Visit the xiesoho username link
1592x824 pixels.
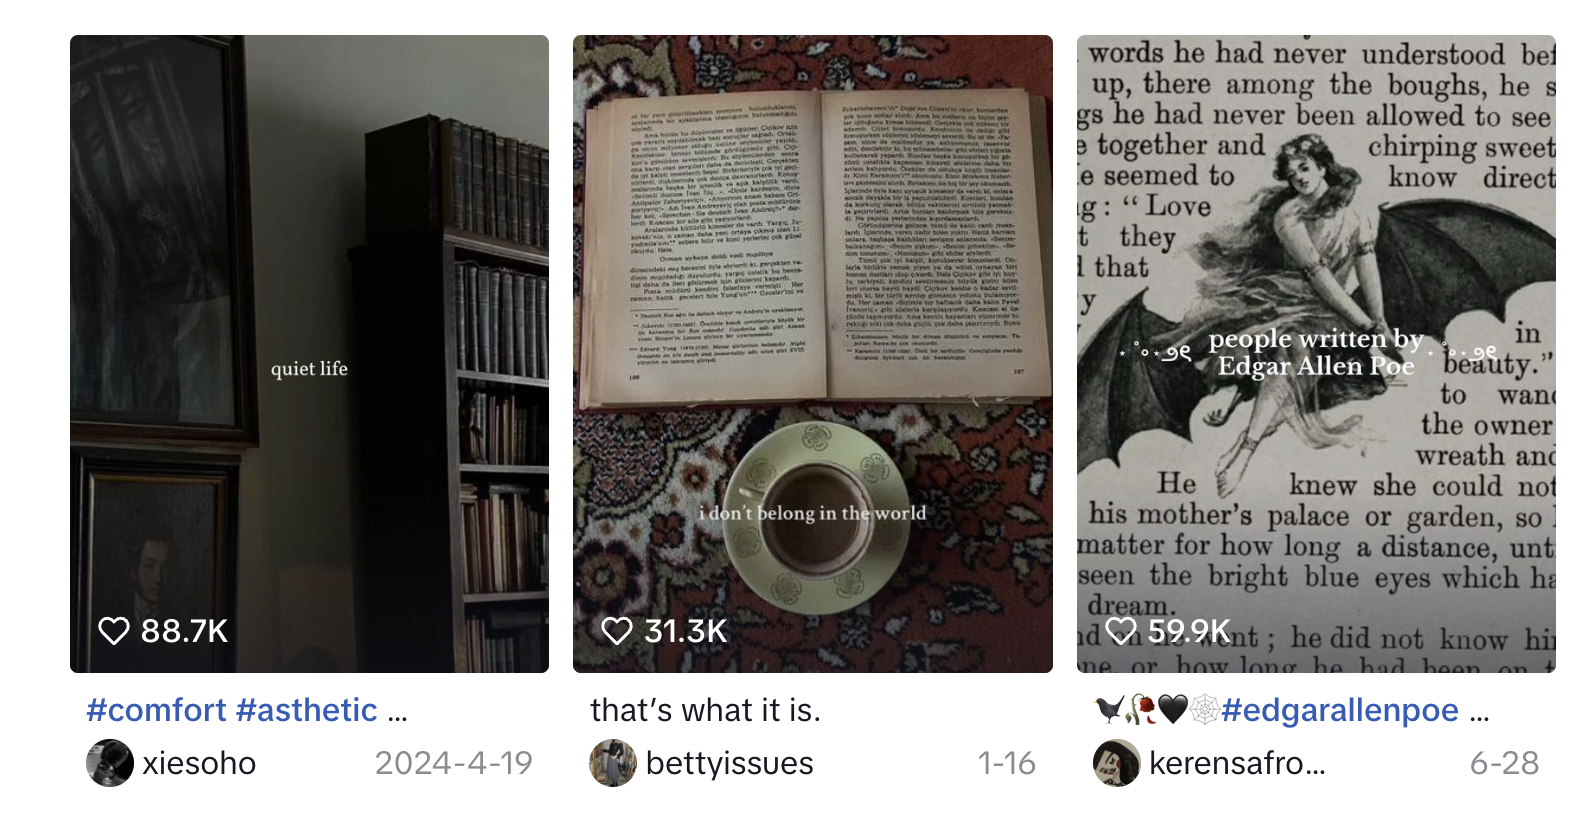(199, 763)
